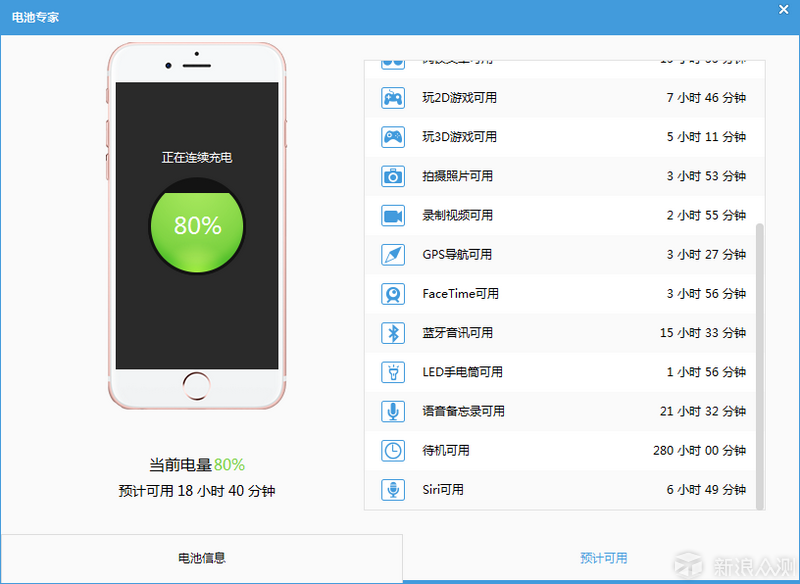Click the 当前电量 80% text
This screenshot has width=800, height=584.
tap(197, 465)
